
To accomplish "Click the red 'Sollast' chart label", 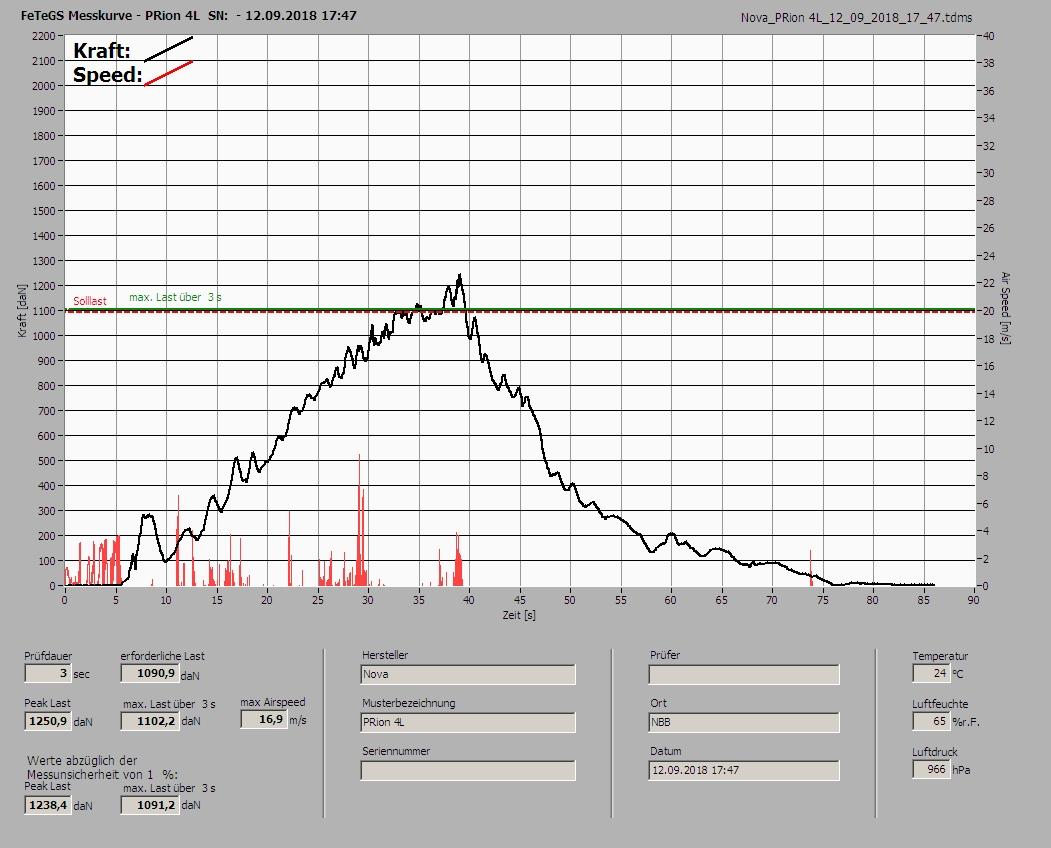I will tap(90, 301).
